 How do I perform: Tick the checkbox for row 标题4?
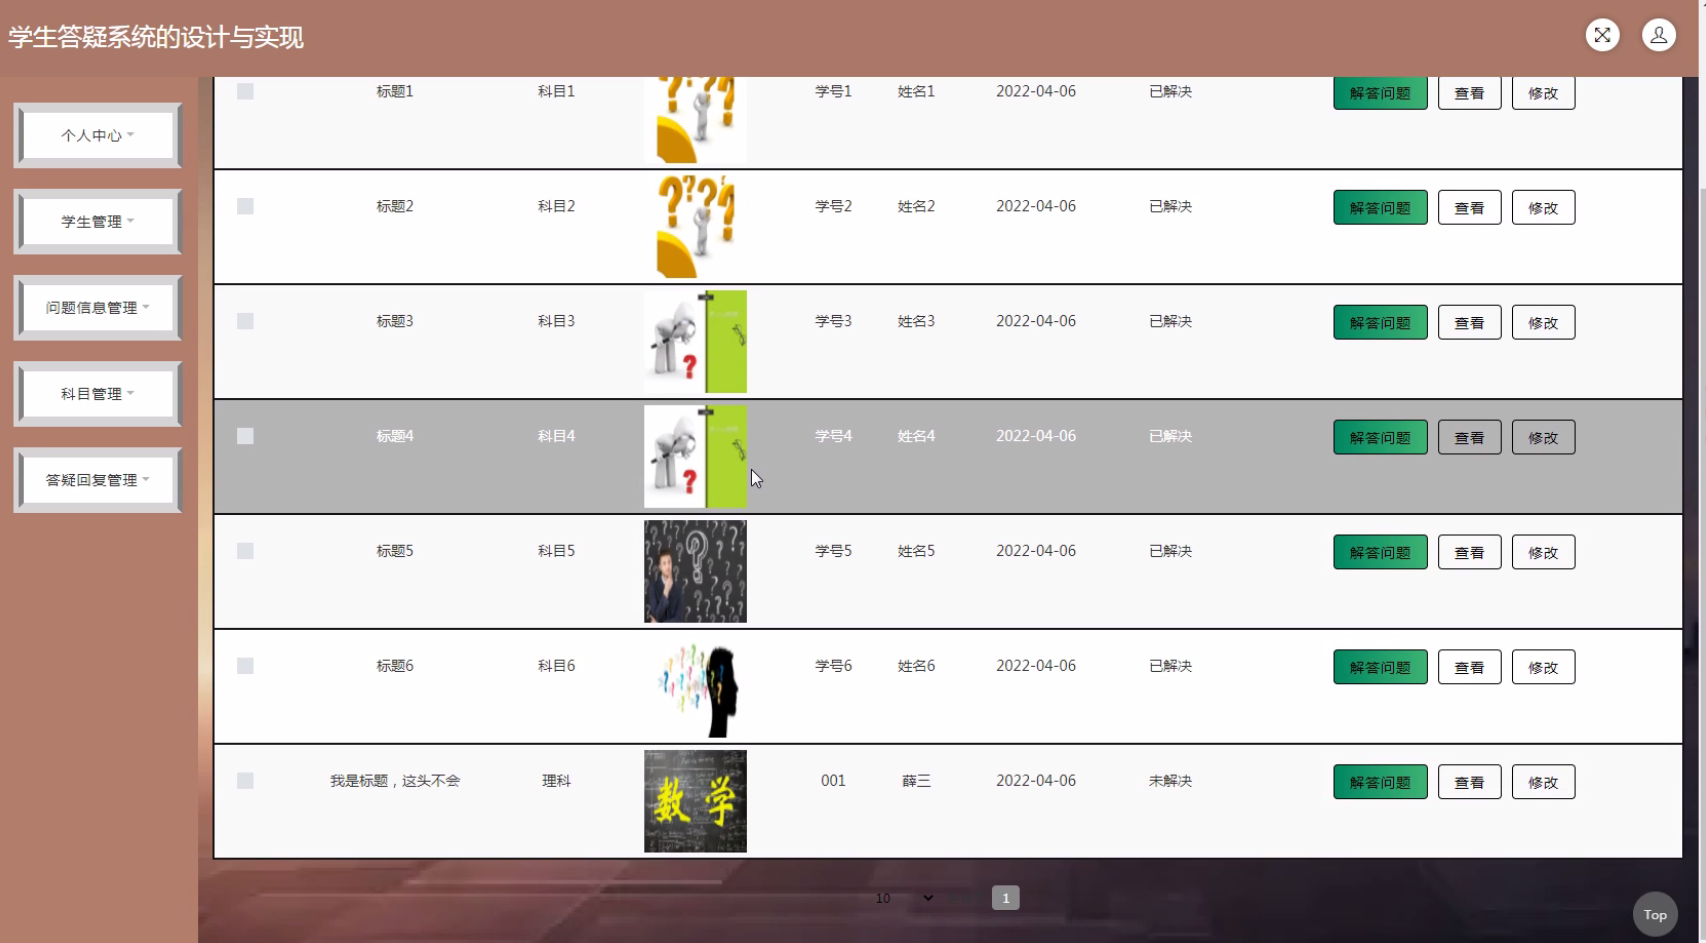(x=245, y=436)
